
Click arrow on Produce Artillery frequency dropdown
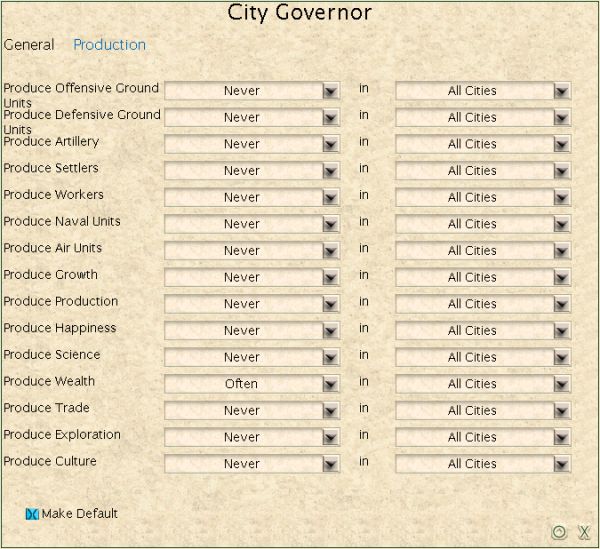(x=331, y=144)
